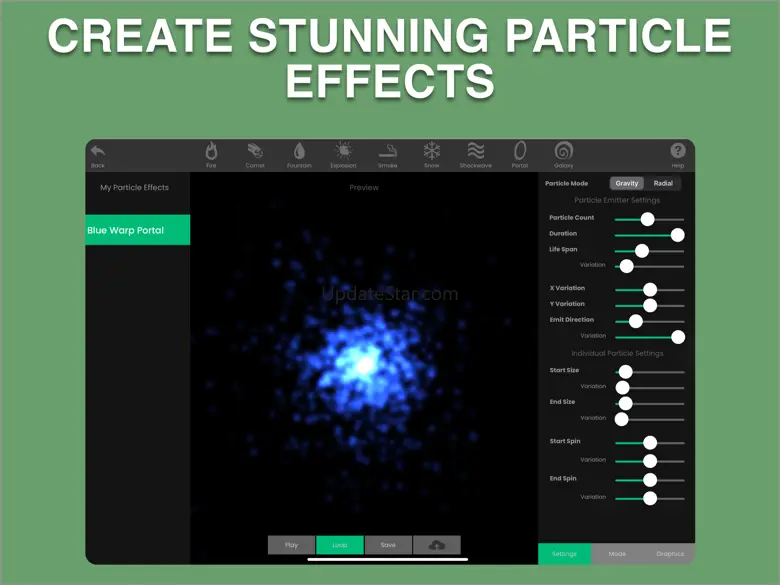Toggle the Loop playback button

[340, 545]
